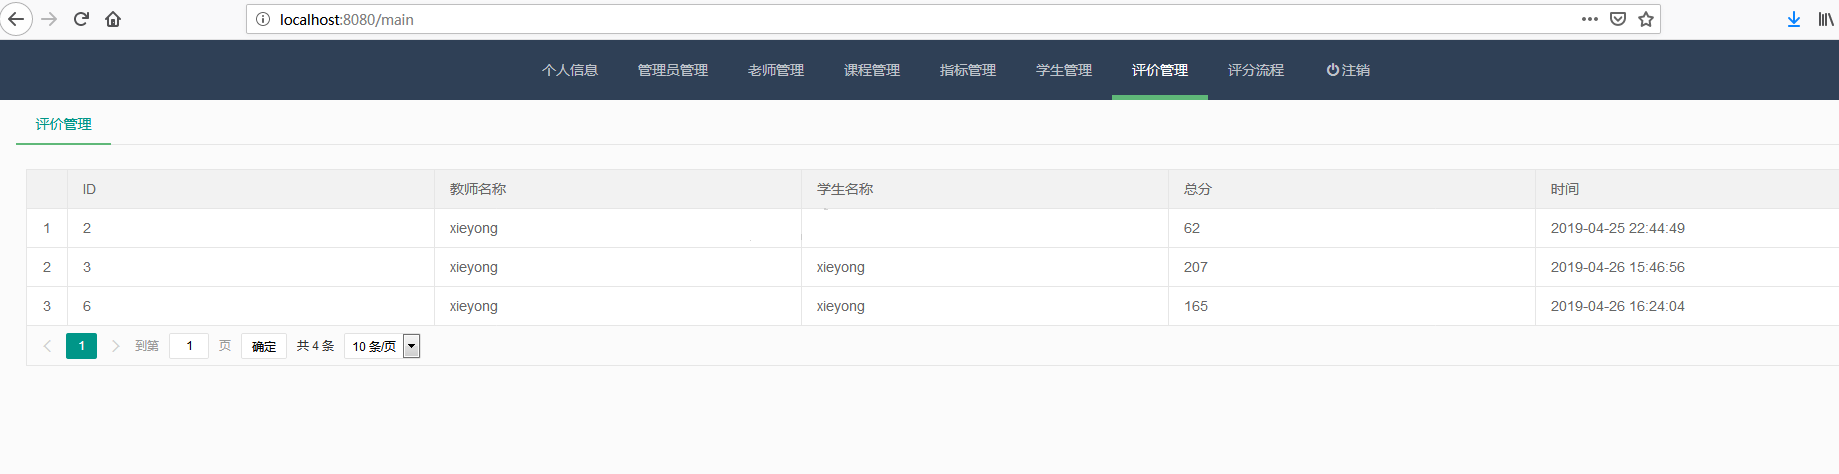Screen dimensions: 1839x474
Task: Open 管理员管理 navigation item
Action: click(x=673, y=70)
